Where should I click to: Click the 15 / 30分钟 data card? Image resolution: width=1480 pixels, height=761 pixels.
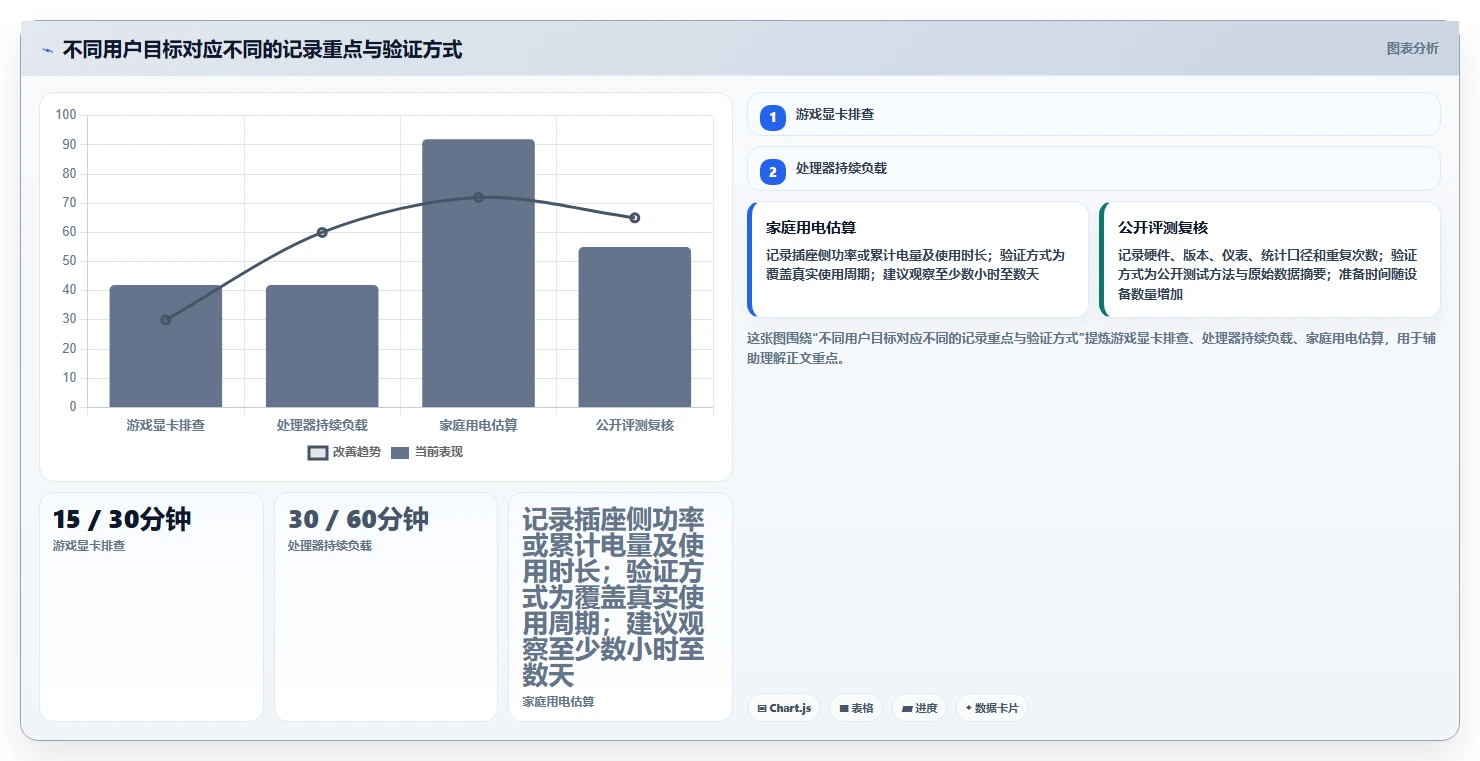pyautogui.click(x=151, y=606)
